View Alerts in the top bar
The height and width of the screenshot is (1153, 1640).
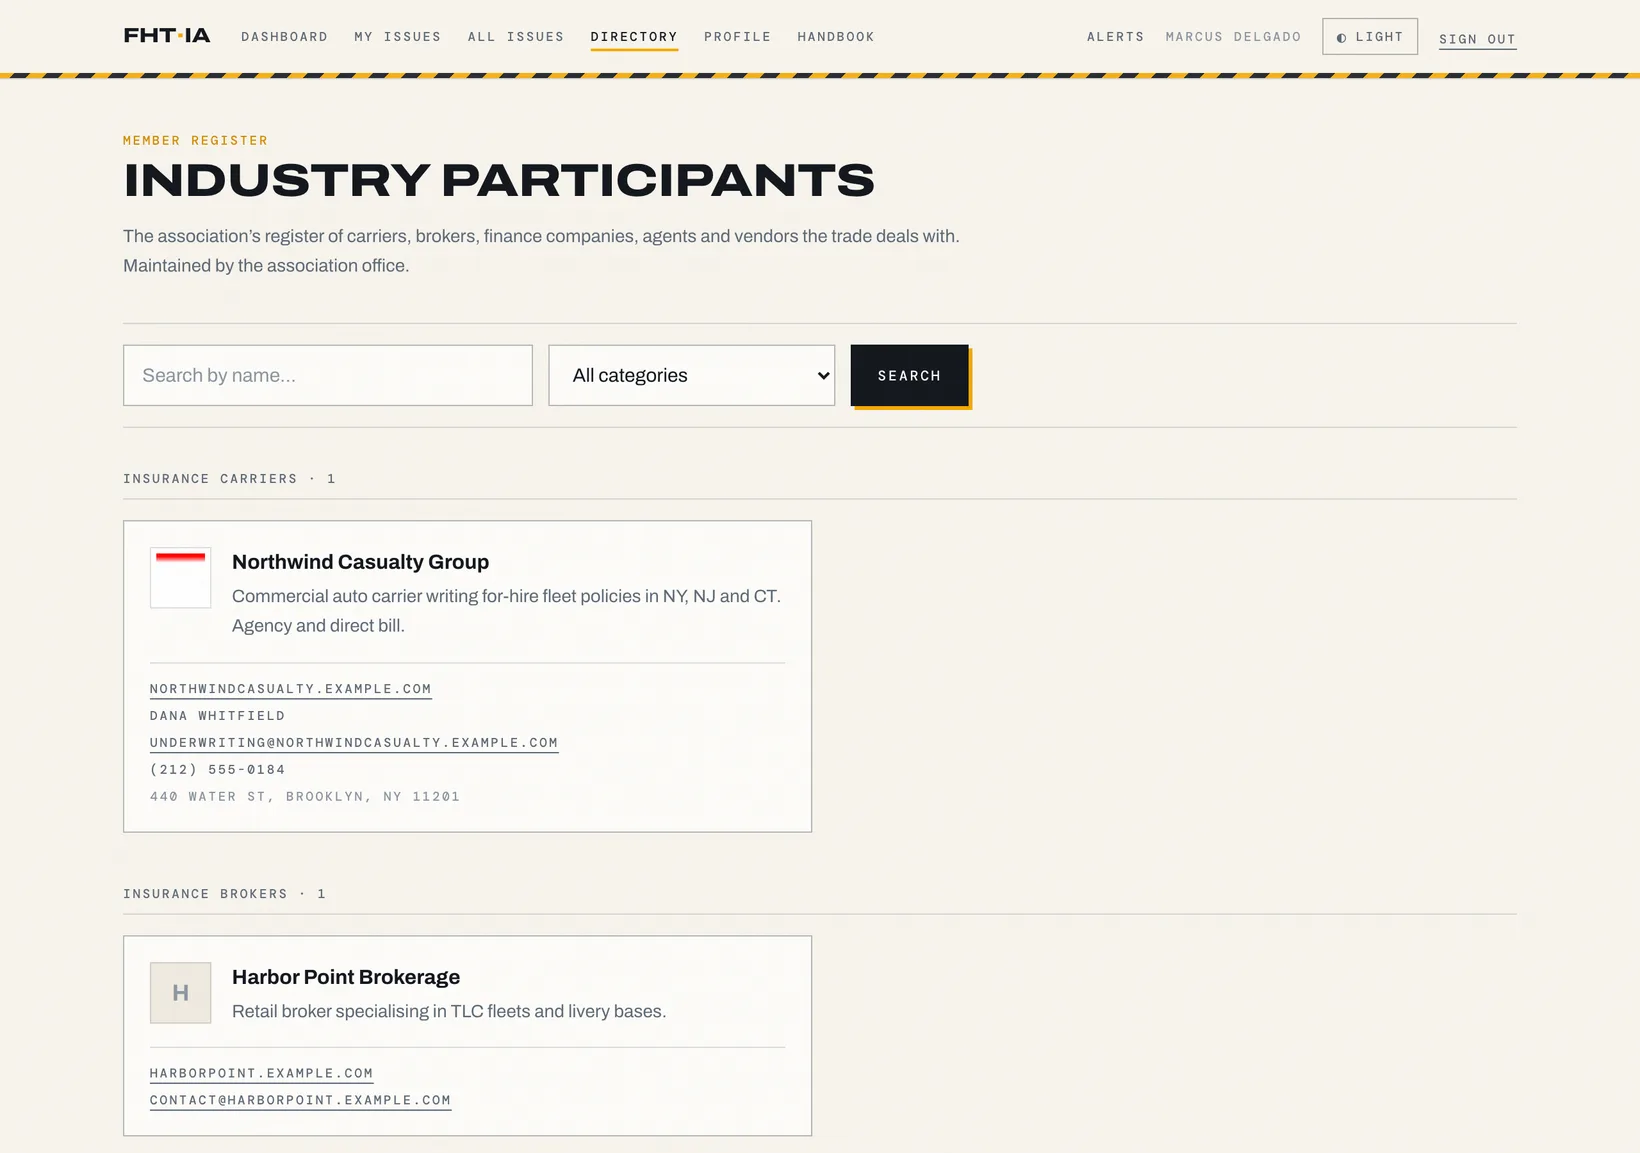click(1115, 37)
